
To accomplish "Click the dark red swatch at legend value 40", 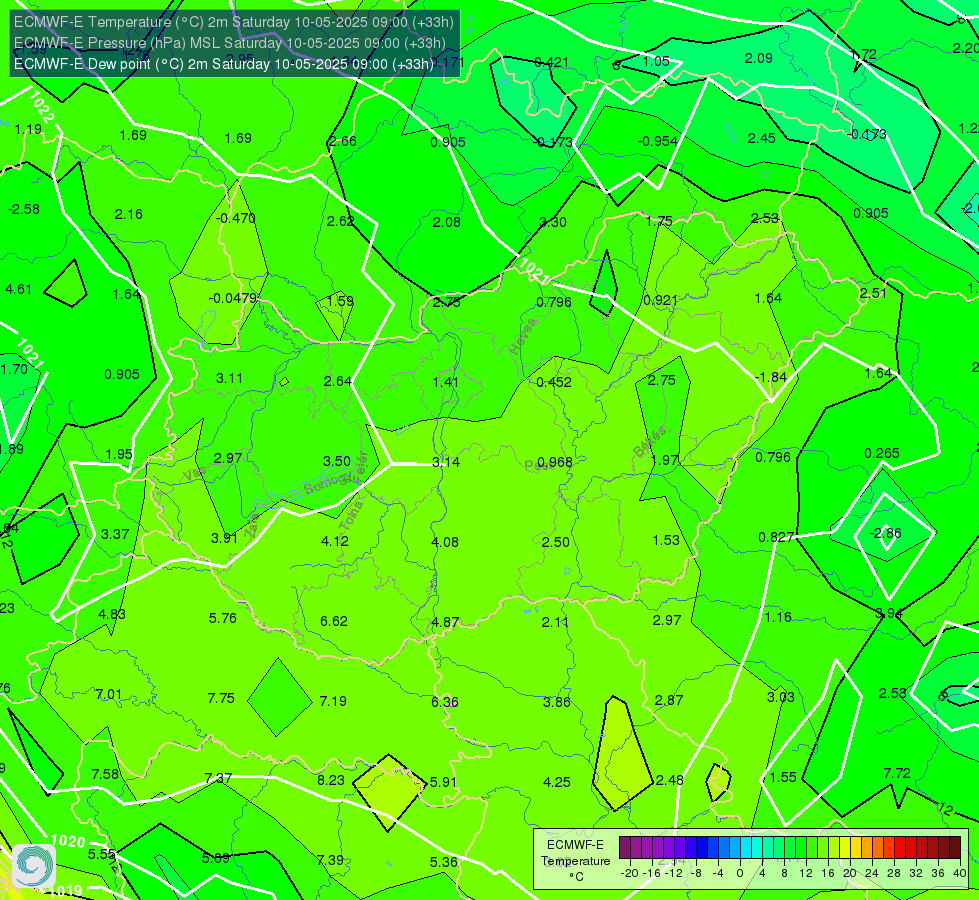I will pyautogui.click(x=955, y=848).
